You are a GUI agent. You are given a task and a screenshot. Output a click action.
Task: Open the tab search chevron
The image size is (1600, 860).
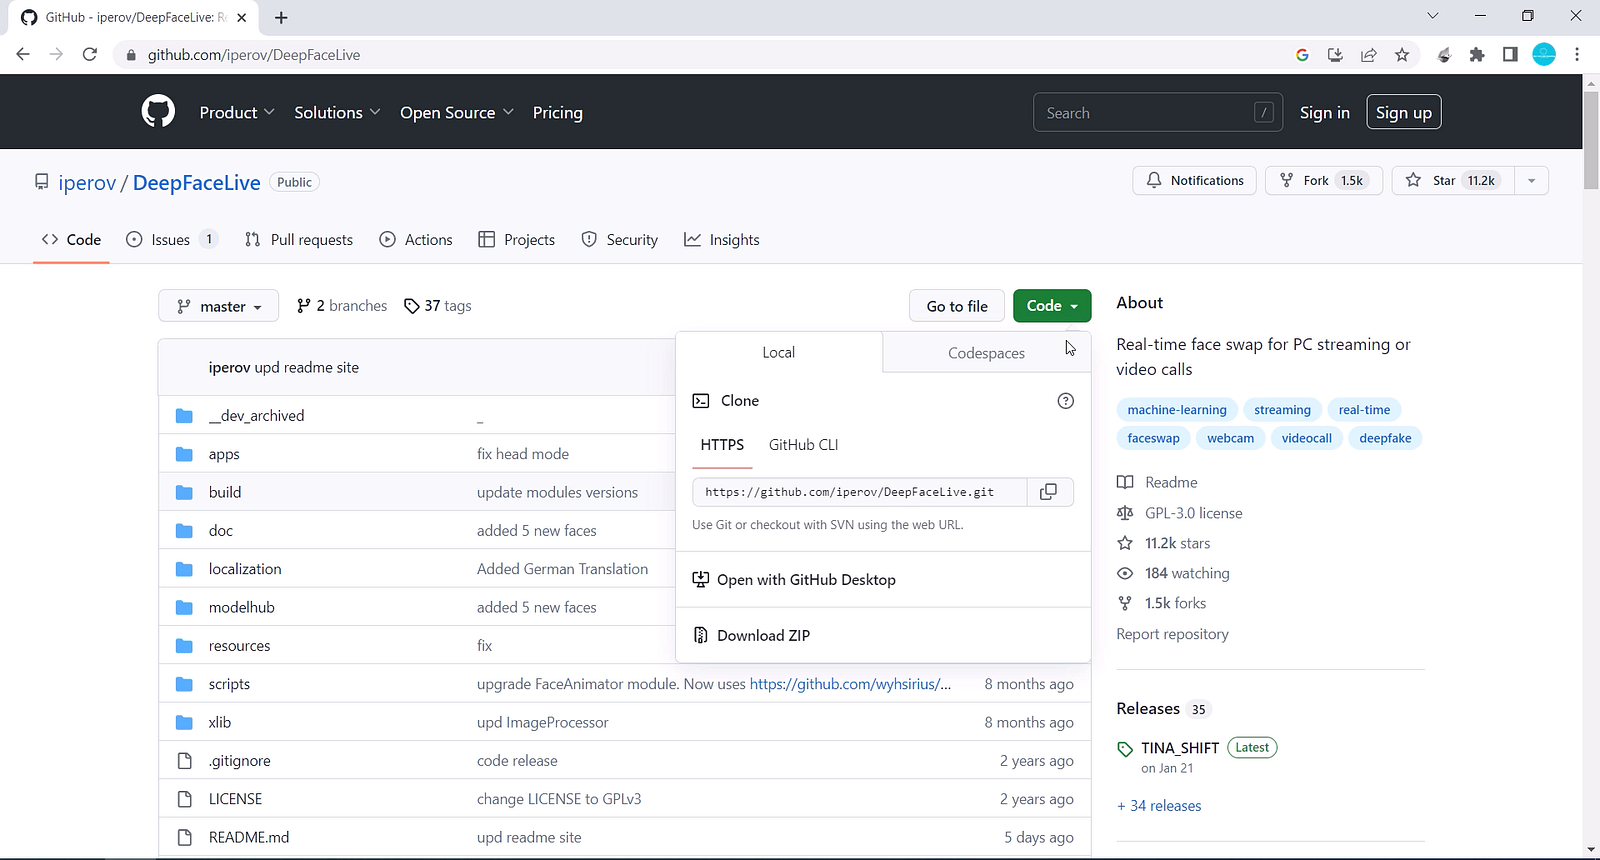(1432, 16)
